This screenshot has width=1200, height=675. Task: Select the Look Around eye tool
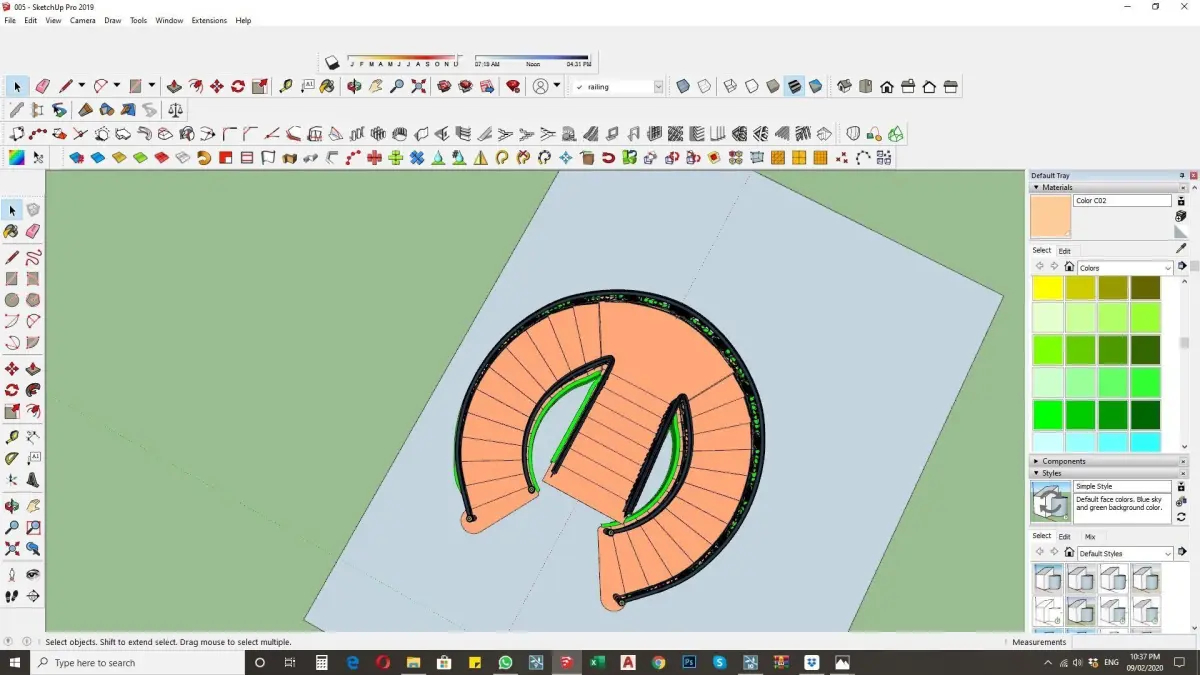click(33, 575)
